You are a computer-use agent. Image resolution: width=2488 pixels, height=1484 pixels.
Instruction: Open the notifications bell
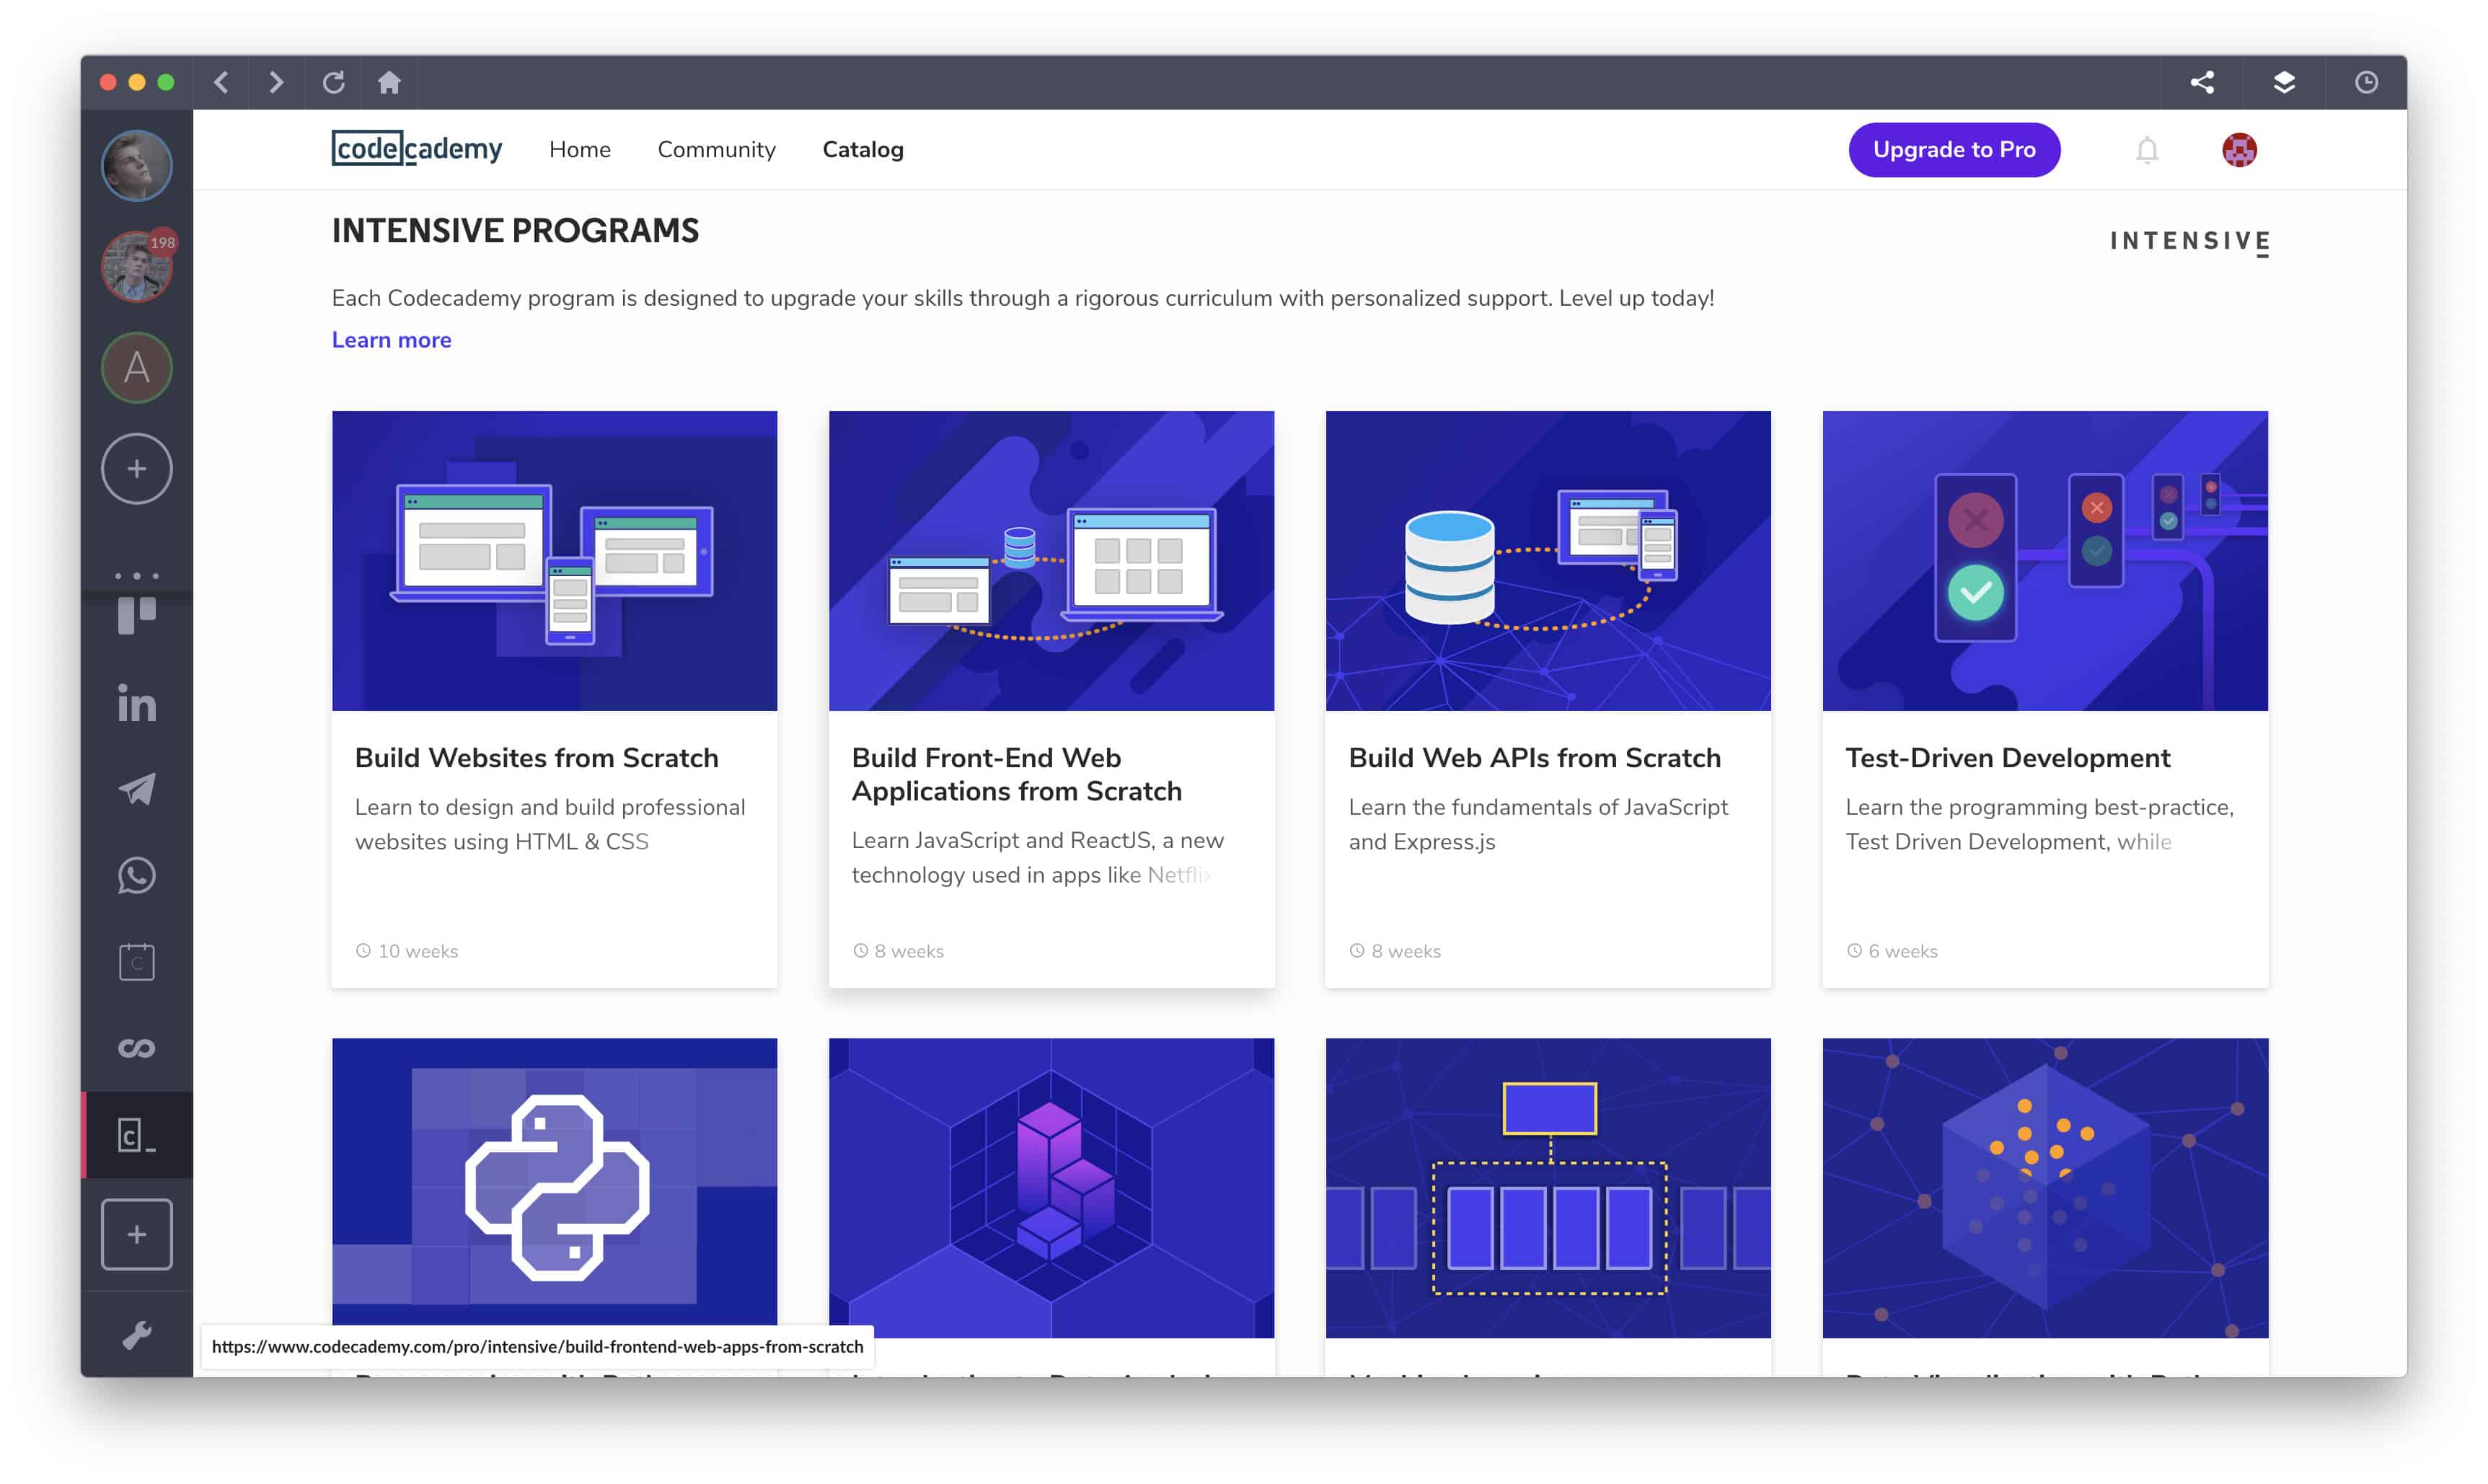[x=2147, y=150]
